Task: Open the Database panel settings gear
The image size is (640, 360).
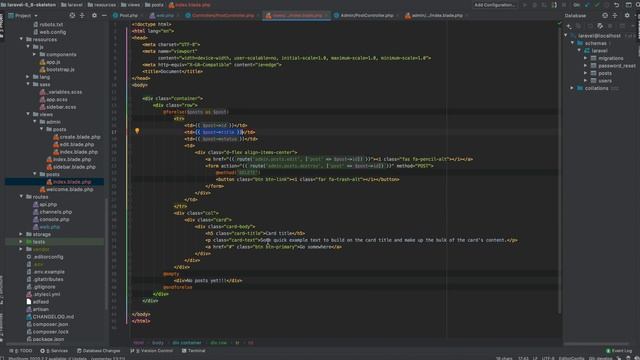Action: 627,16
